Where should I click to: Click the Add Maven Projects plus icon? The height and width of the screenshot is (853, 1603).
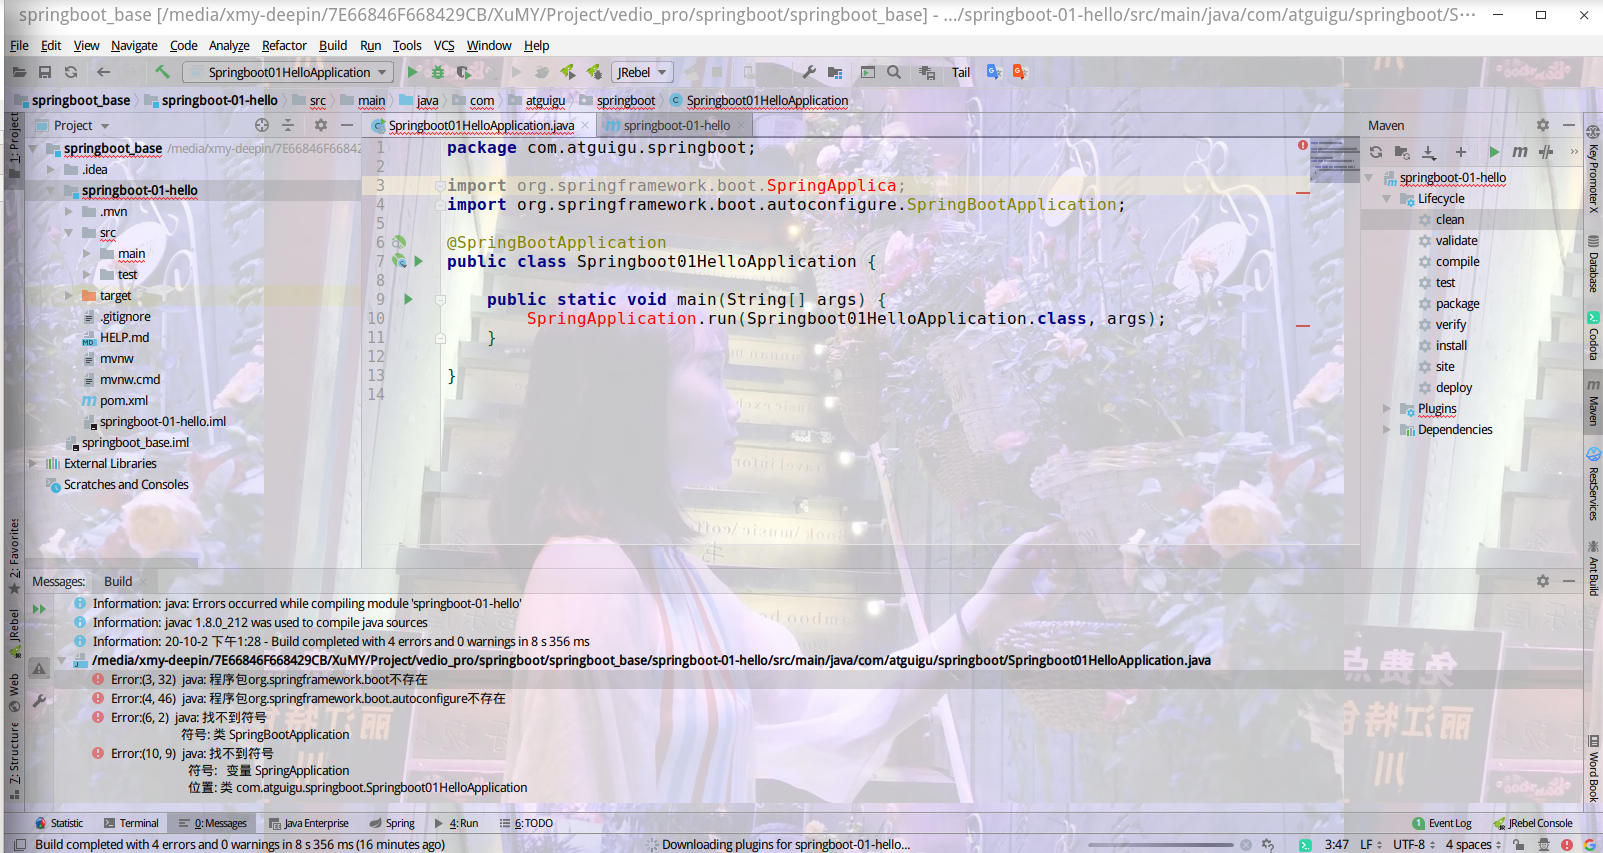(1461, 152)
